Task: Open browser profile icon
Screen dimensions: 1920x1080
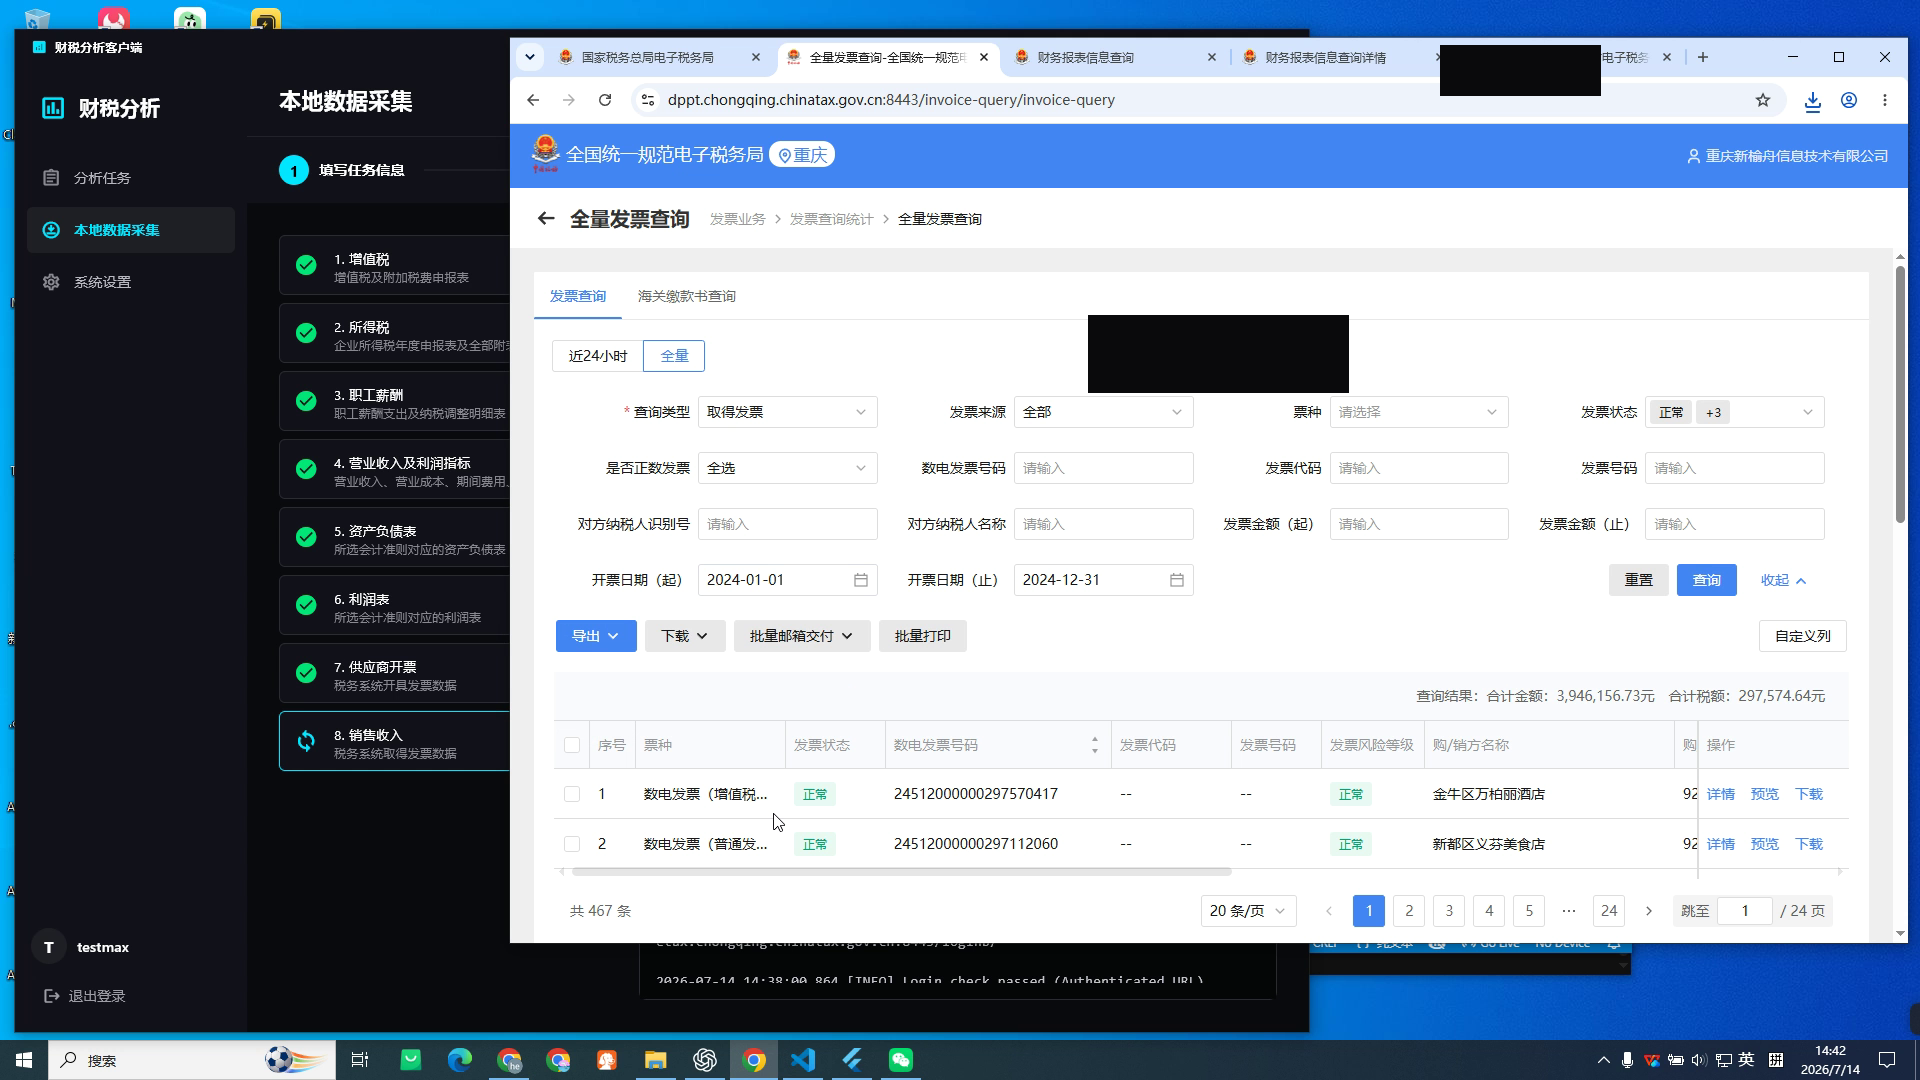Action: pos(1849,100)
